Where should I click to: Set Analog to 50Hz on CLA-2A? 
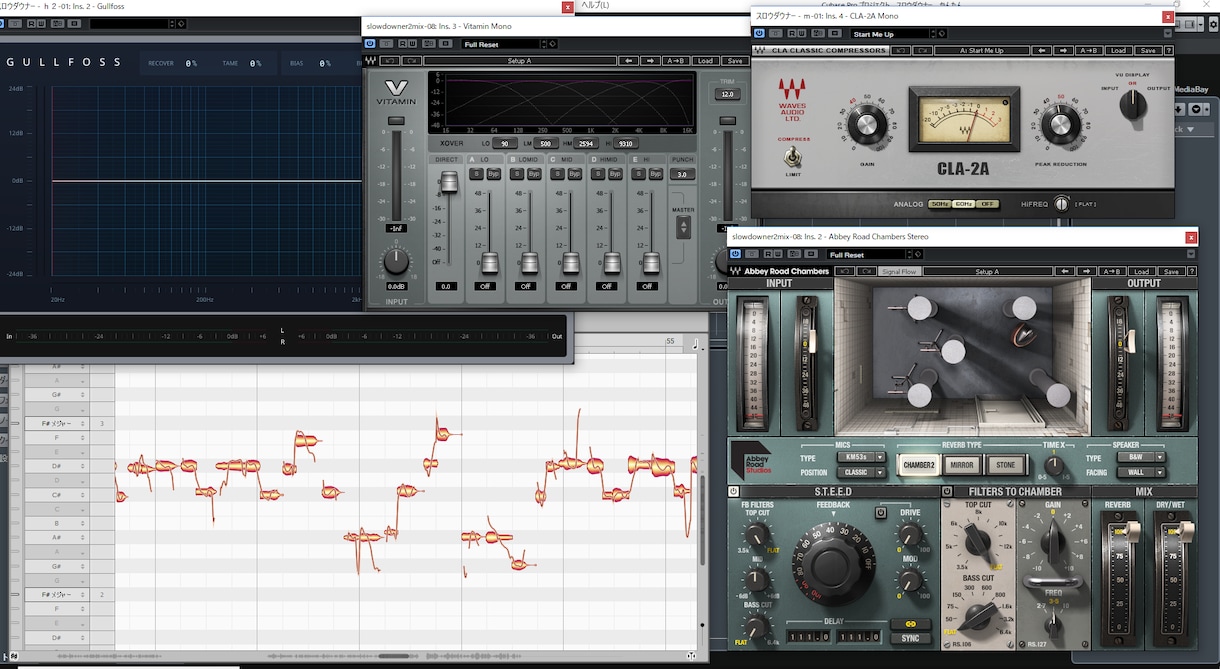tap(940, 204)
